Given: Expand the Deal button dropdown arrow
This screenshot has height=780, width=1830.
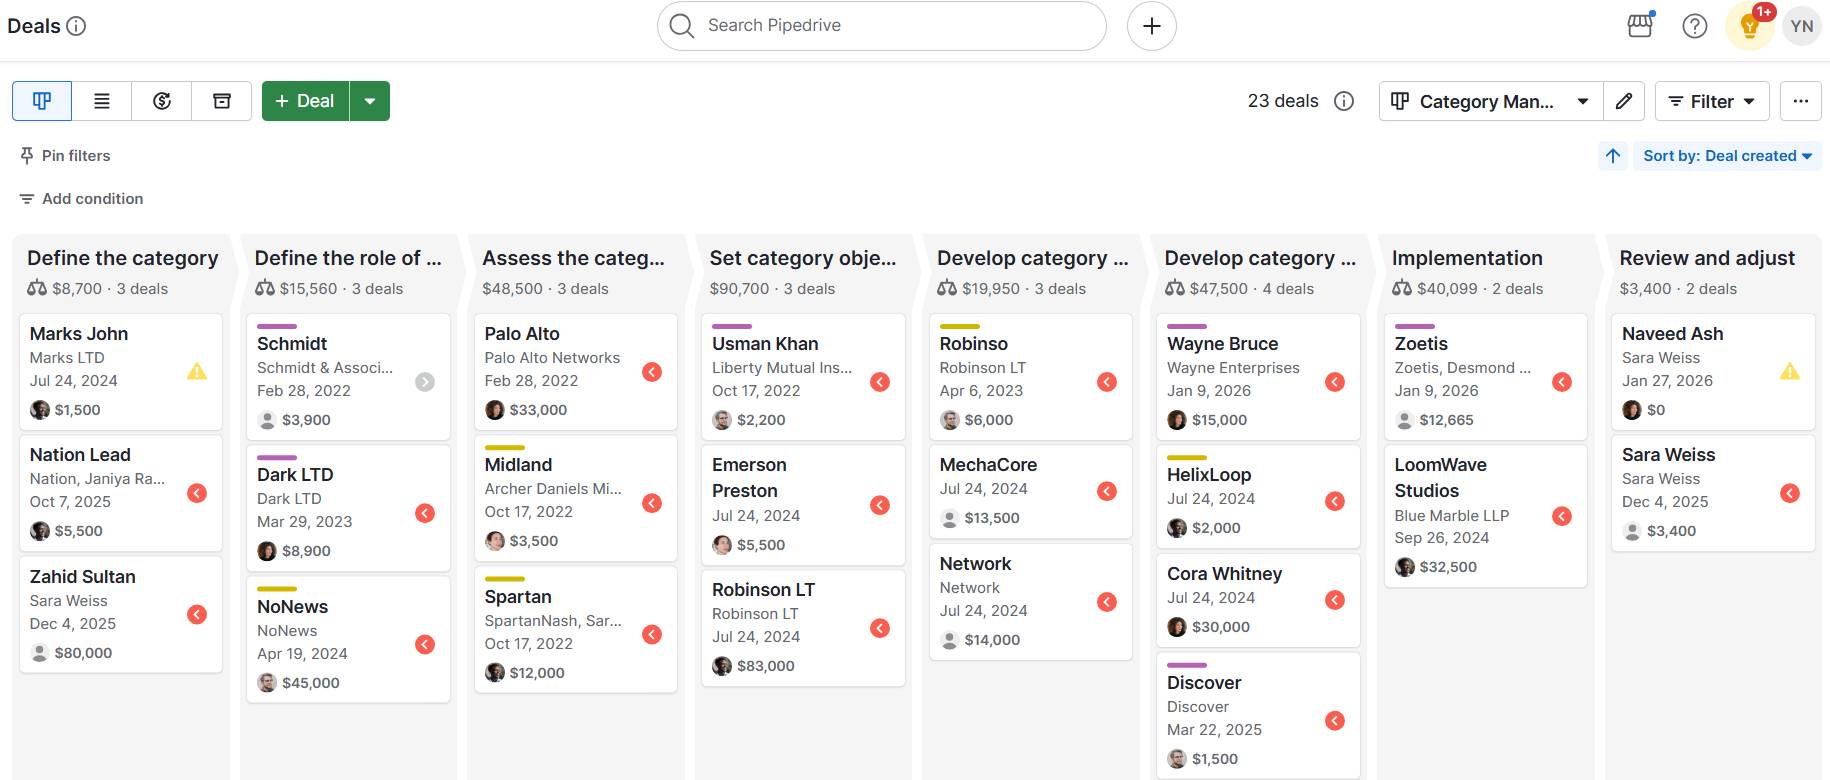Looking at the screenshot, I should (x=370, y=101).
